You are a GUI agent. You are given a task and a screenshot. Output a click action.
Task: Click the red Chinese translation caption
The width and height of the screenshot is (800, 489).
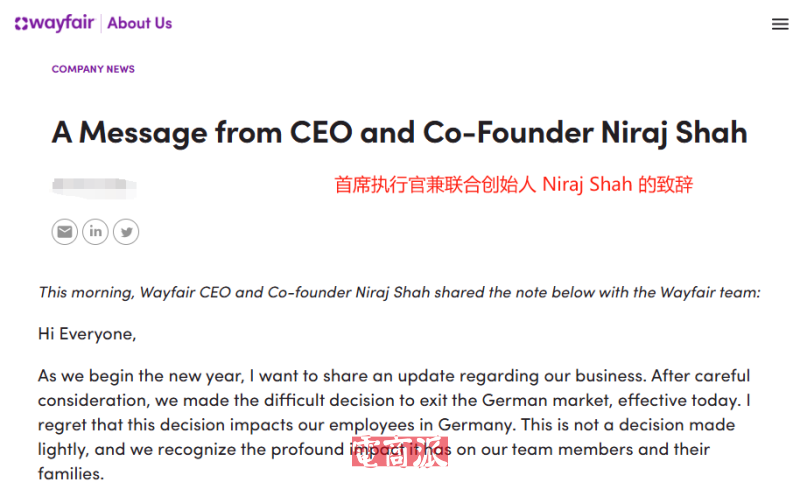[x=513, y=185]
